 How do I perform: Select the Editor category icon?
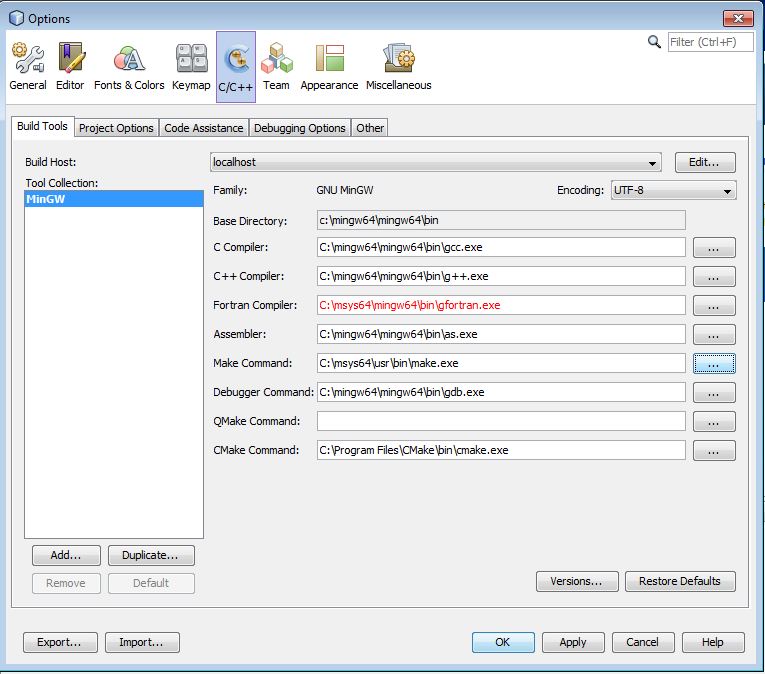pos(70,67)
